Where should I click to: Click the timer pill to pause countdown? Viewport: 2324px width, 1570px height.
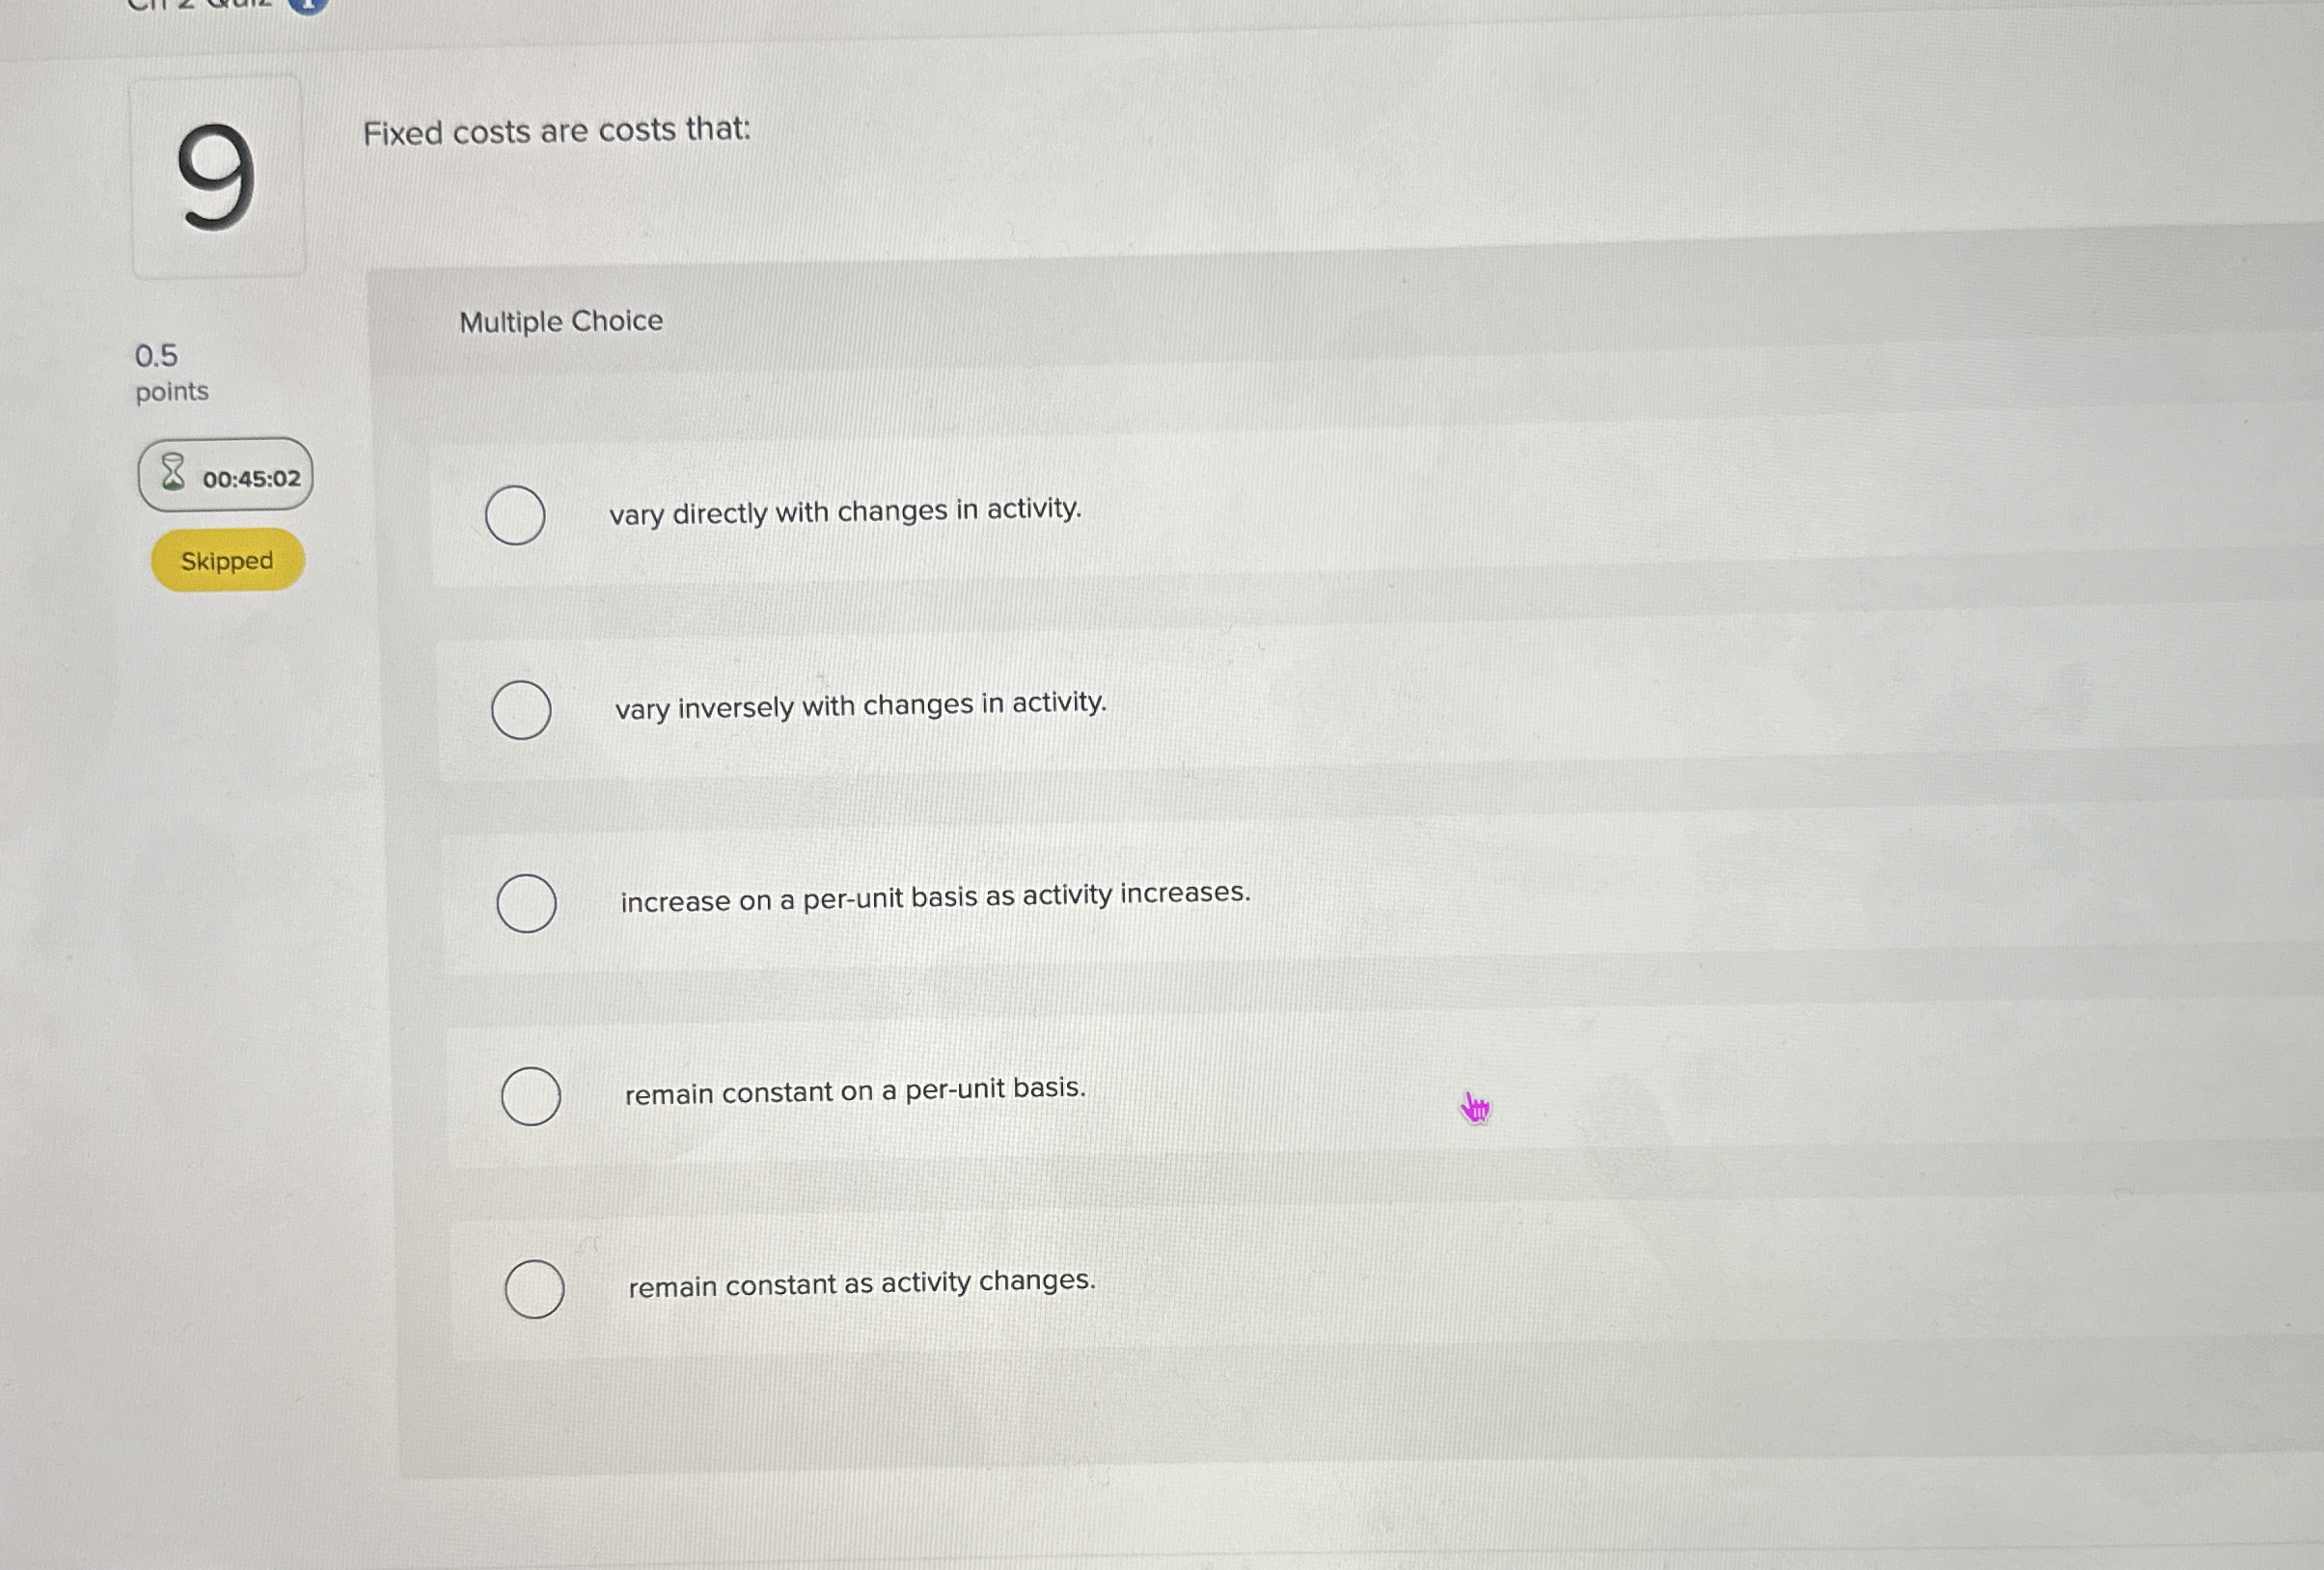pyautogui.click(x=225, y=477)
